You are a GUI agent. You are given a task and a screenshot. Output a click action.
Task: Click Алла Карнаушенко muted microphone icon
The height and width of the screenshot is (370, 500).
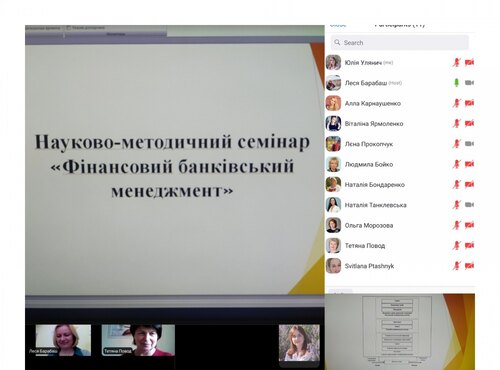(x=456, y=103)
